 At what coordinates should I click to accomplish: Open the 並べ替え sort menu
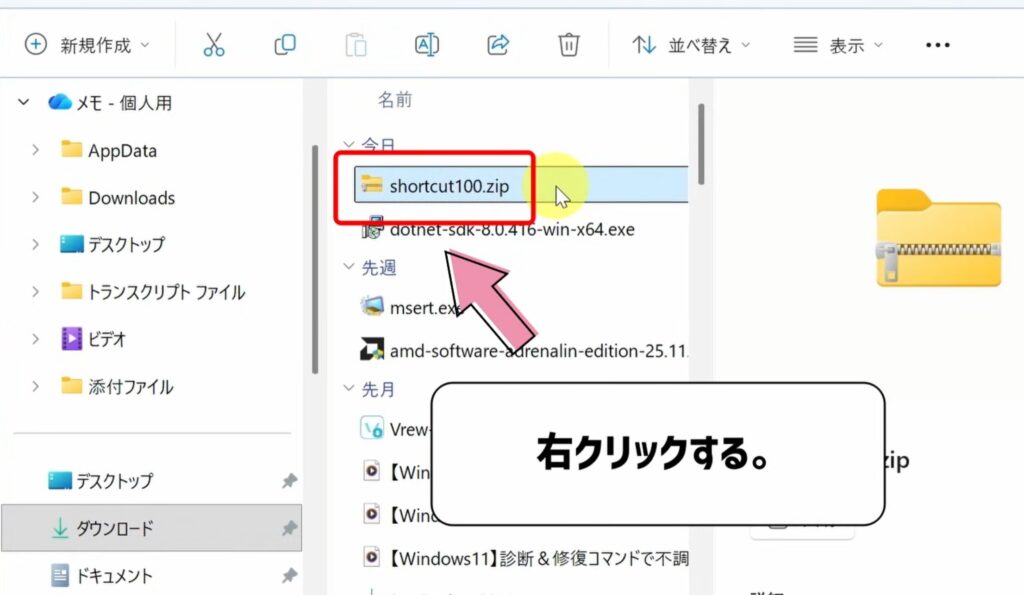click(688, 44)
